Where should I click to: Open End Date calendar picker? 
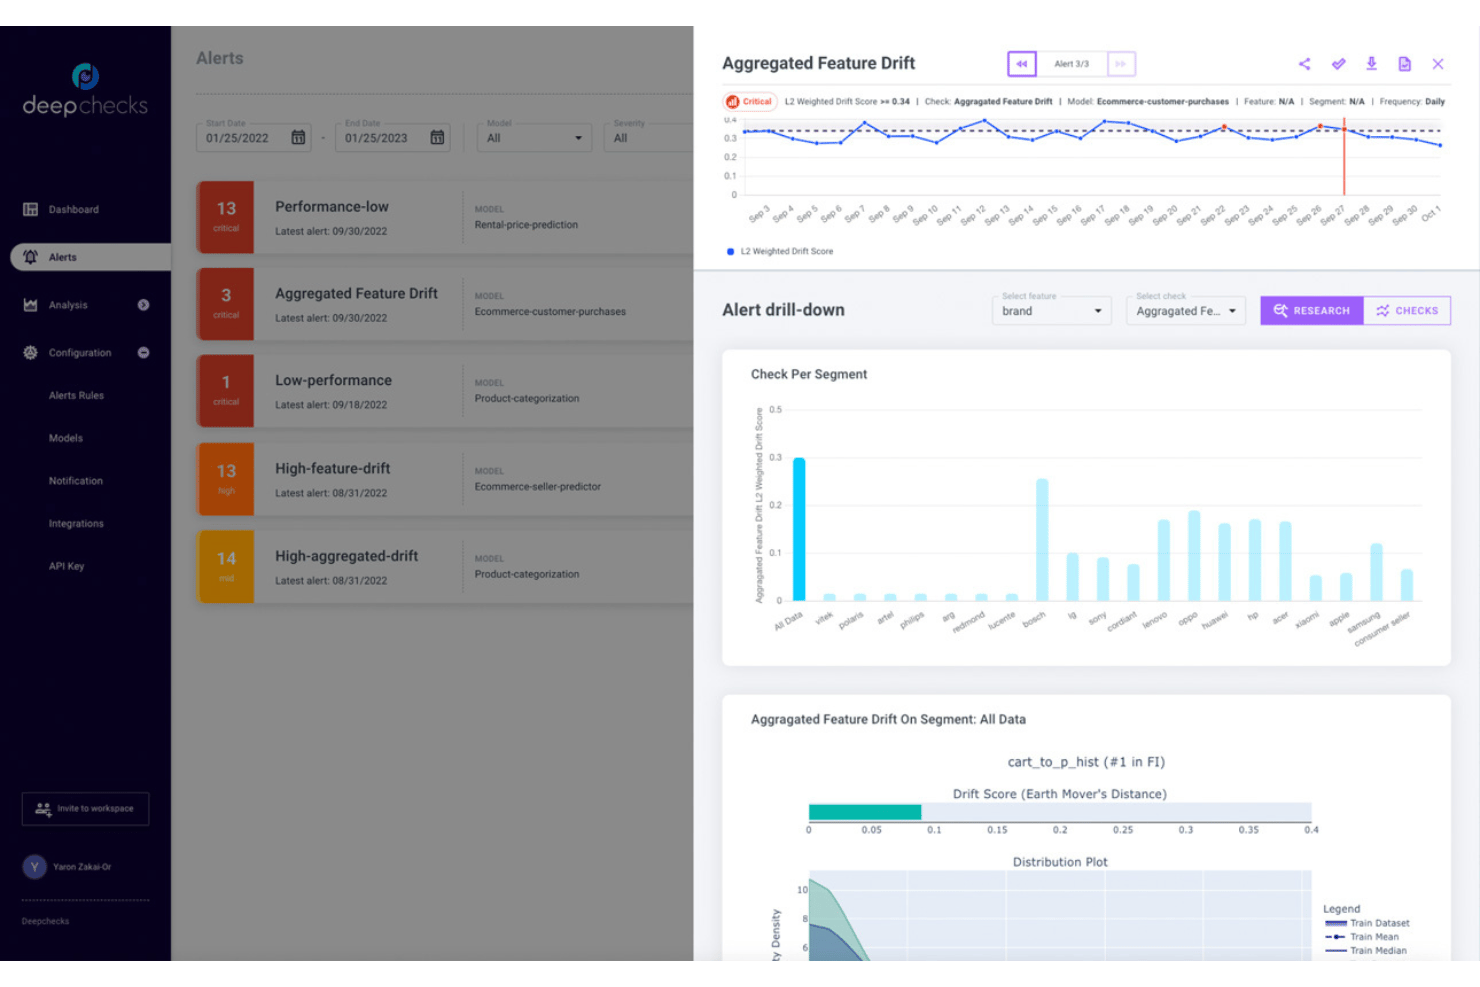[437, 137]
